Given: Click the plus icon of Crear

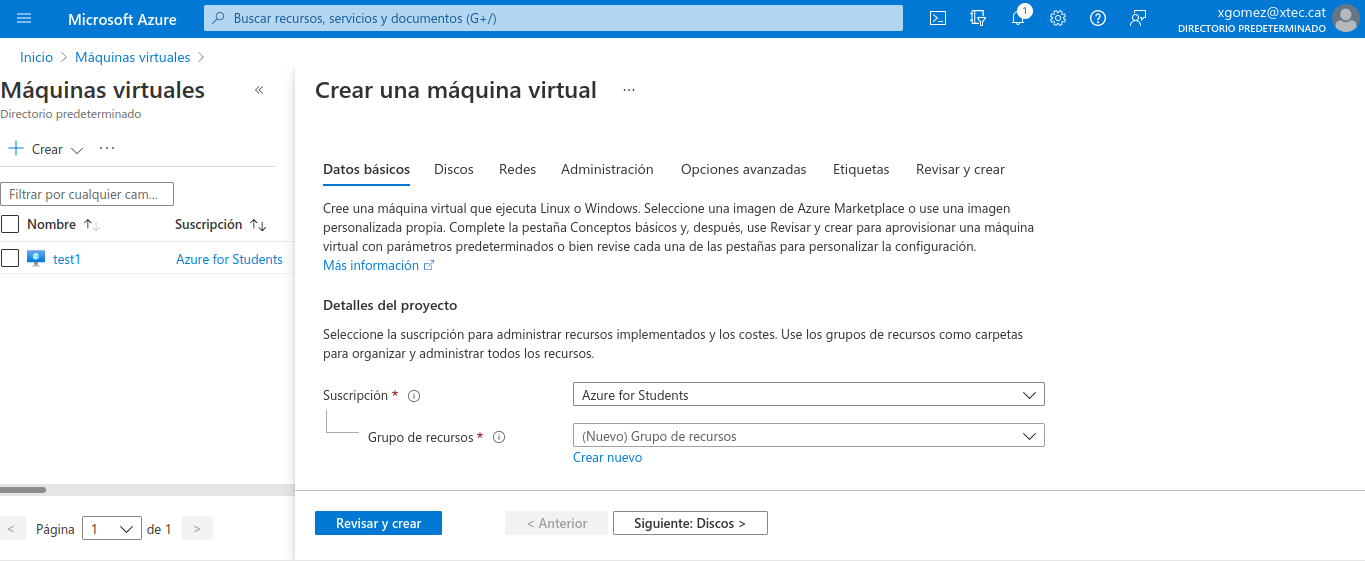Looking at the screenshot, I should pyautogui.click(x=16, y=148).
